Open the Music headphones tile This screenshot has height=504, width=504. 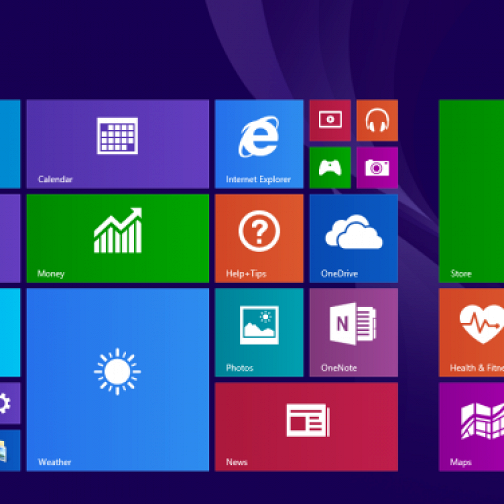pyautogui.click(x=377, y=120)
